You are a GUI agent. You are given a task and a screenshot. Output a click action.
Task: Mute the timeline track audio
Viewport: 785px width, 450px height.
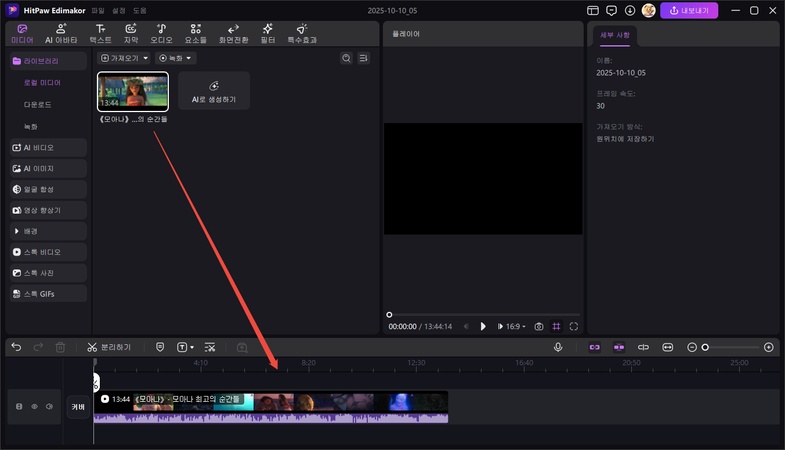pyautogui.click(x=50, y=407)
